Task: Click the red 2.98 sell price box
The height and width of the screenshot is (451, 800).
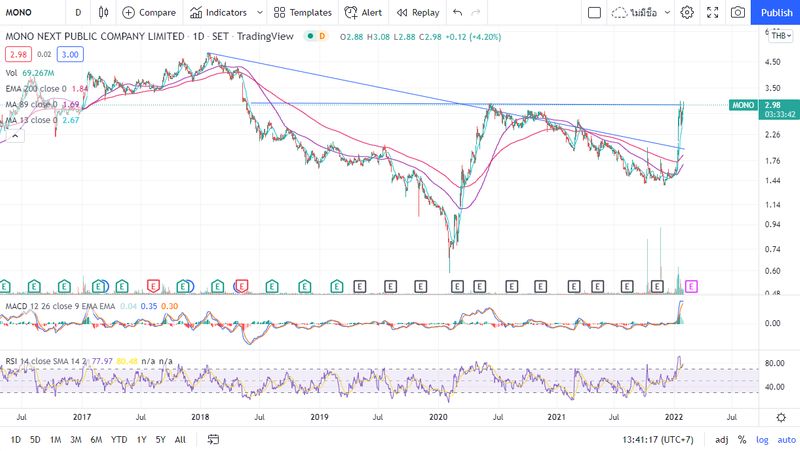Action: pyautogui.click(x=18, y=55)
